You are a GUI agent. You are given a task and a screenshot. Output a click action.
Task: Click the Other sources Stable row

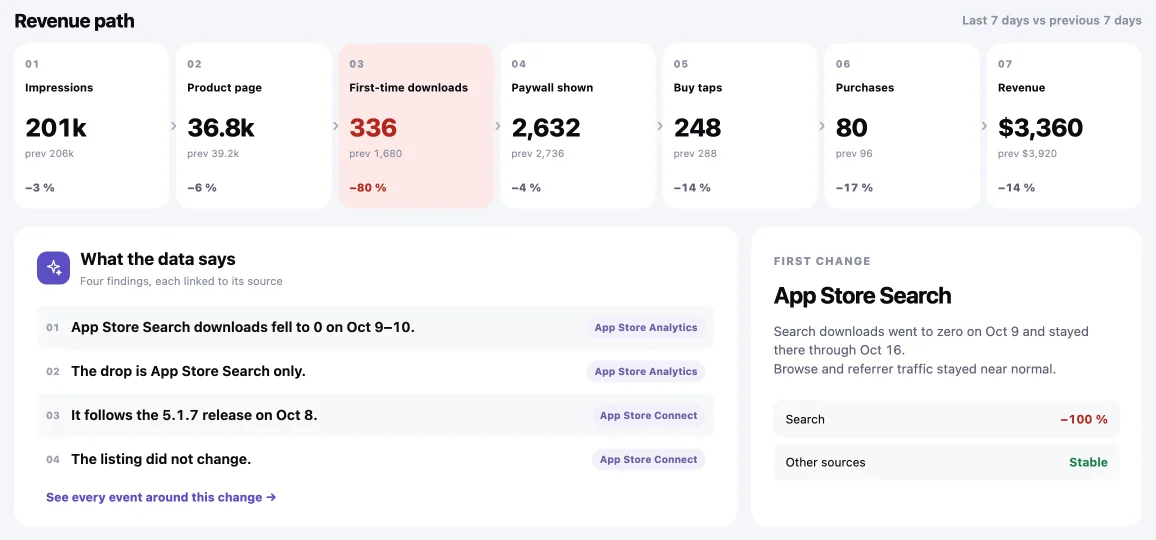pyautogui.click(x=947, y=463)
